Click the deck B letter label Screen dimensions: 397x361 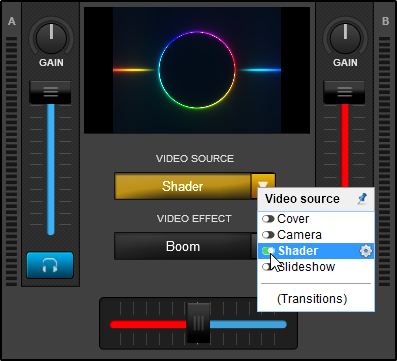(x=385, y=21)
